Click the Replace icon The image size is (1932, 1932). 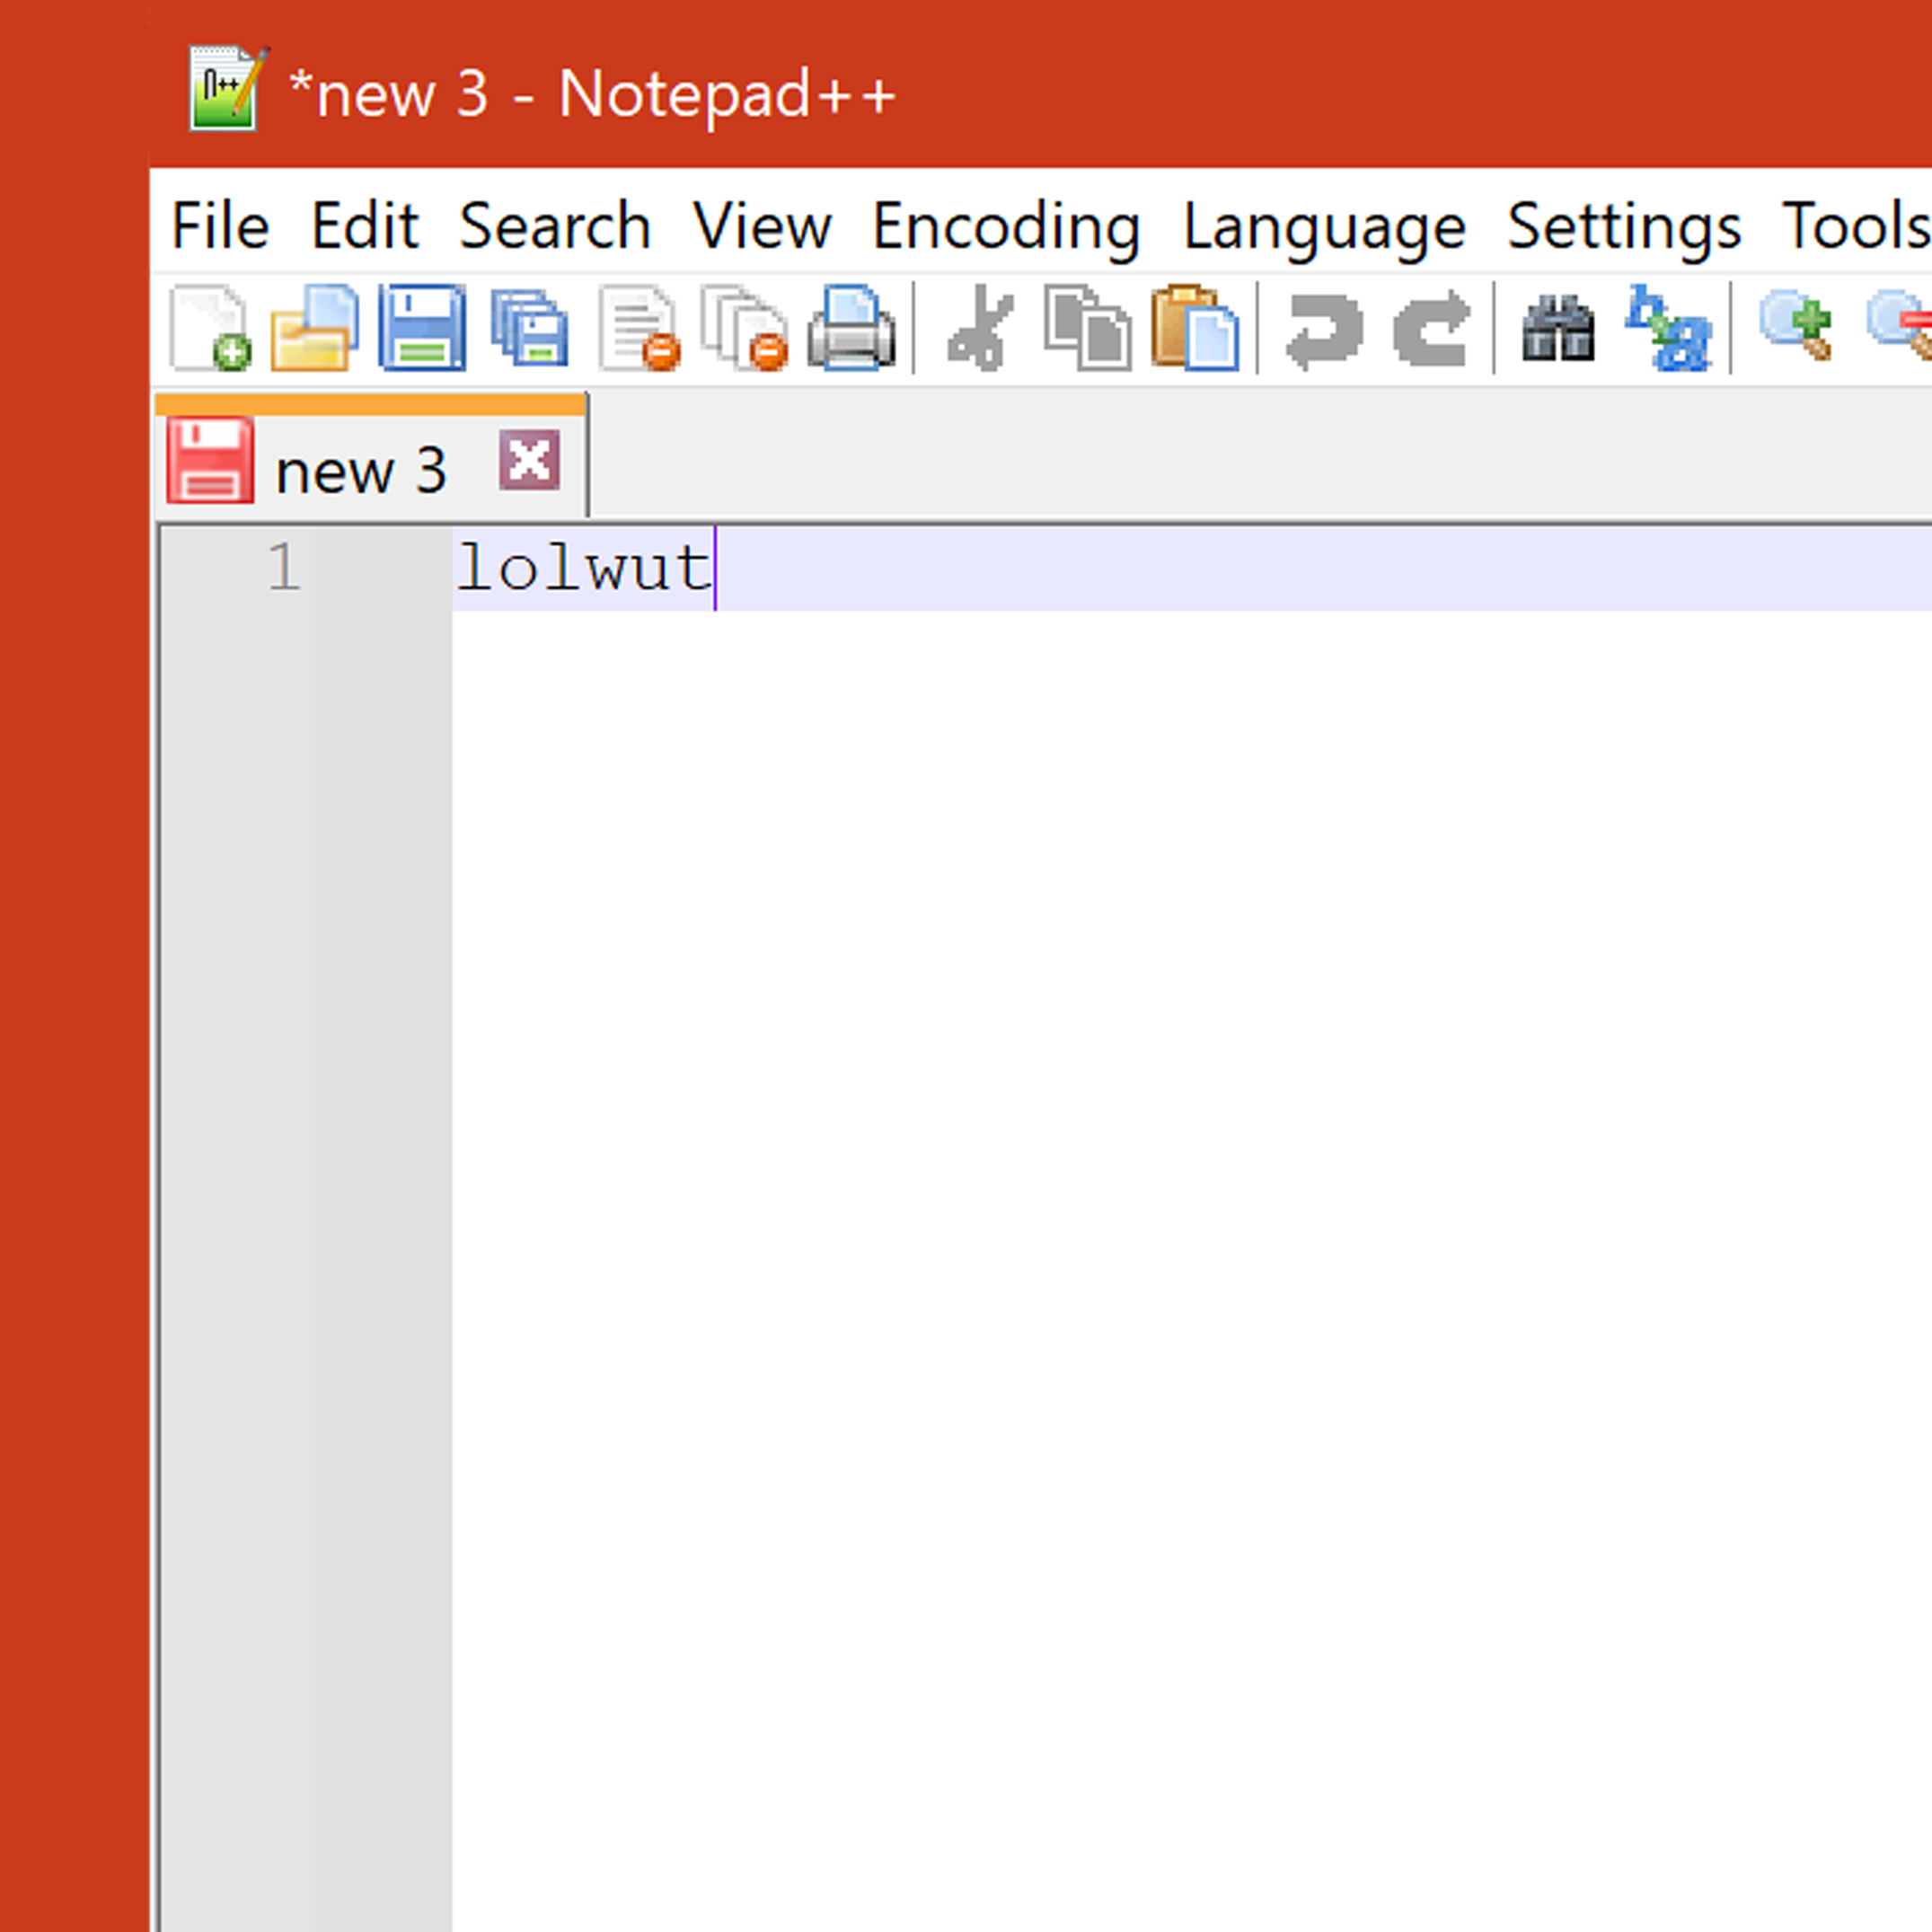pyautogui.click(x=1668, y=328)
